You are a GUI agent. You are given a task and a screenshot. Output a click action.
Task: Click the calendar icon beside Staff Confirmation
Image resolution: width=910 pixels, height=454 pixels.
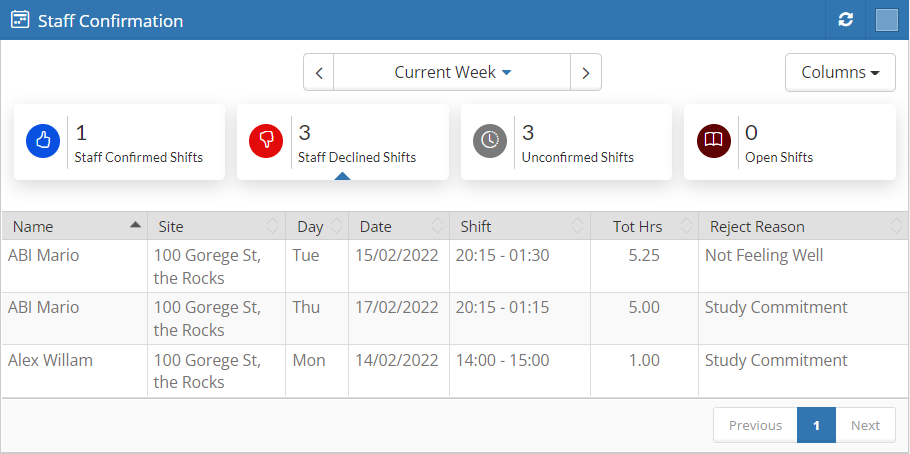click(x=20, y=20)
